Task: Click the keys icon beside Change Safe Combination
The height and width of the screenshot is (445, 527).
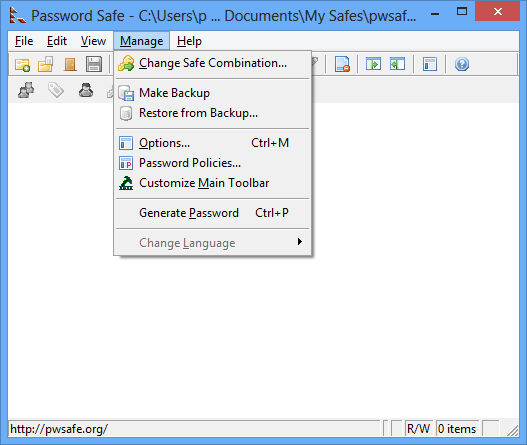Action: pos(126,64)
